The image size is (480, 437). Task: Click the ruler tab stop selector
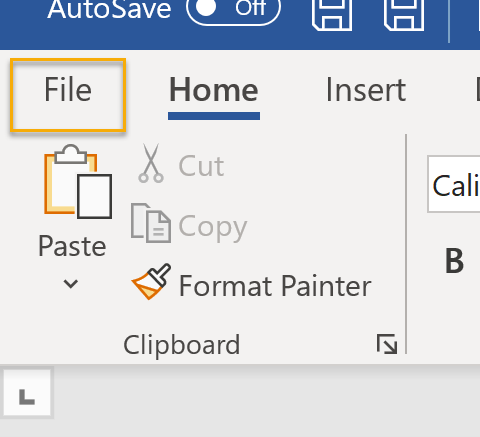pos(27,392)
